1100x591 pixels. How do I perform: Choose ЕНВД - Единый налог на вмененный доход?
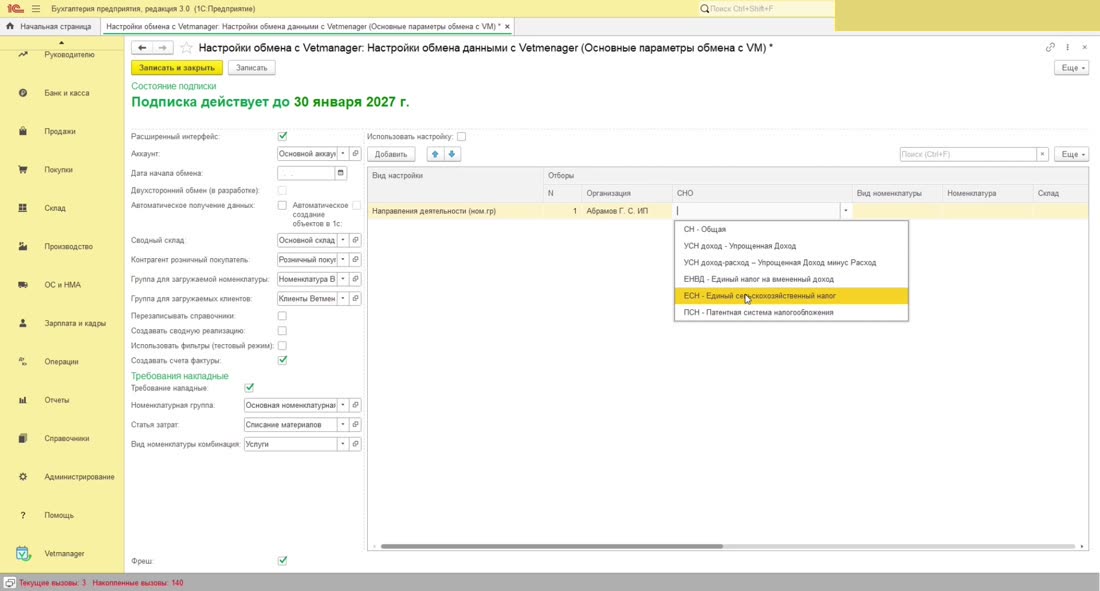point(791,279)
